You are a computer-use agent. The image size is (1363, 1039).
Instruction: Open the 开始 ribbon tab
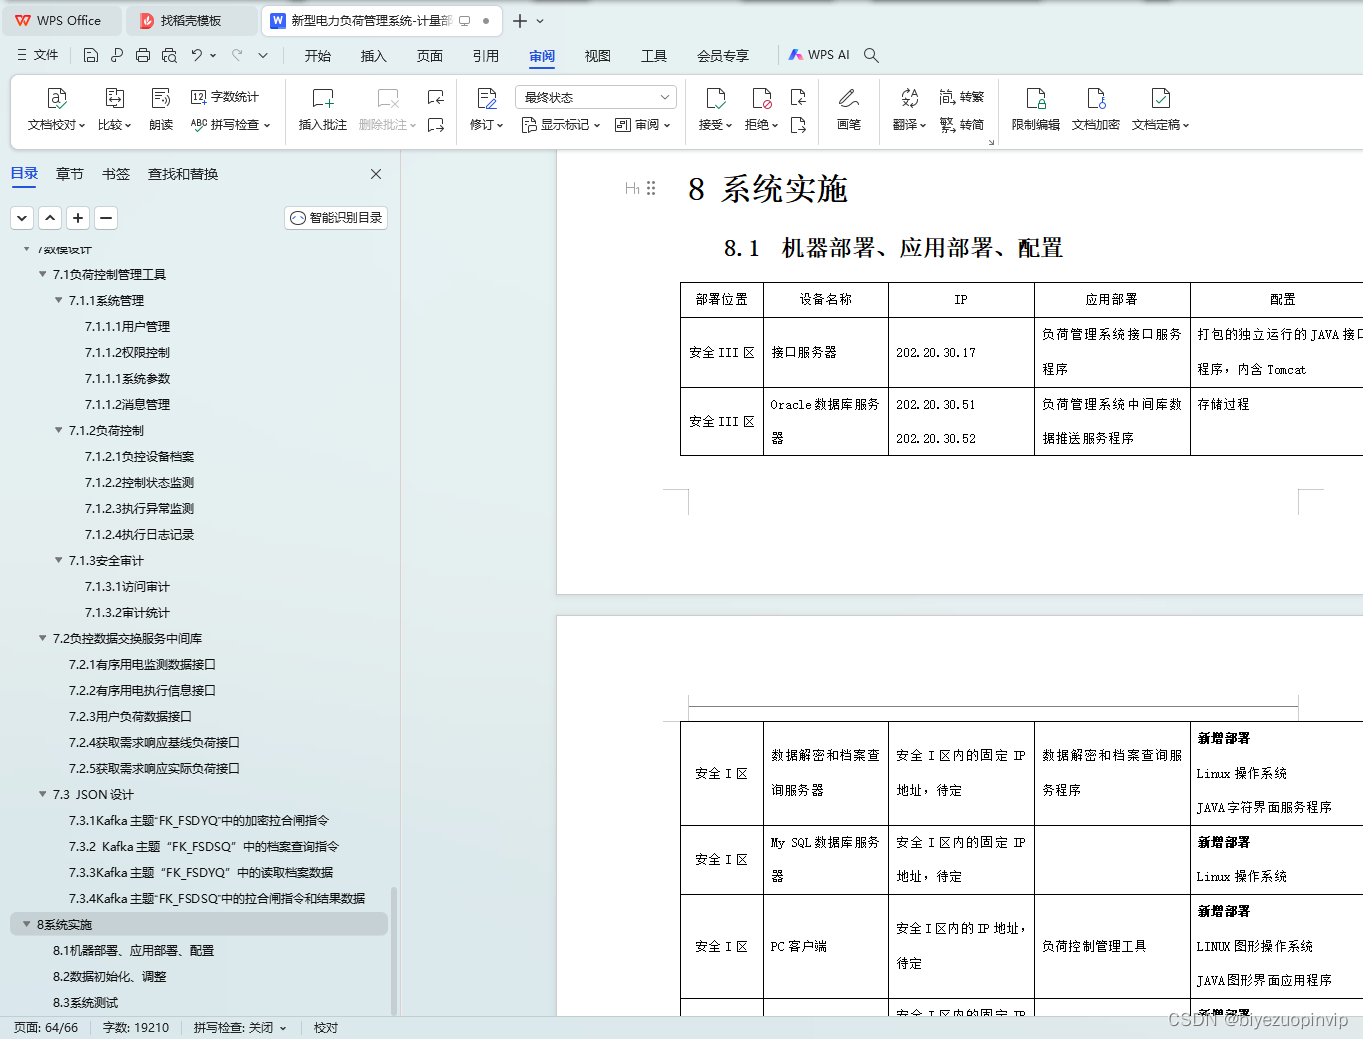318,56
